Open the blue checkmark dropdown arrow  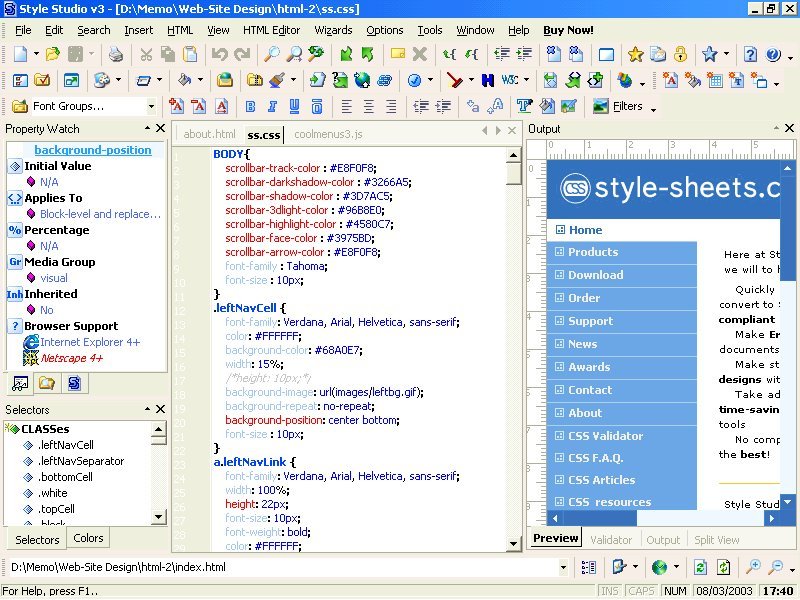(431, 80)
